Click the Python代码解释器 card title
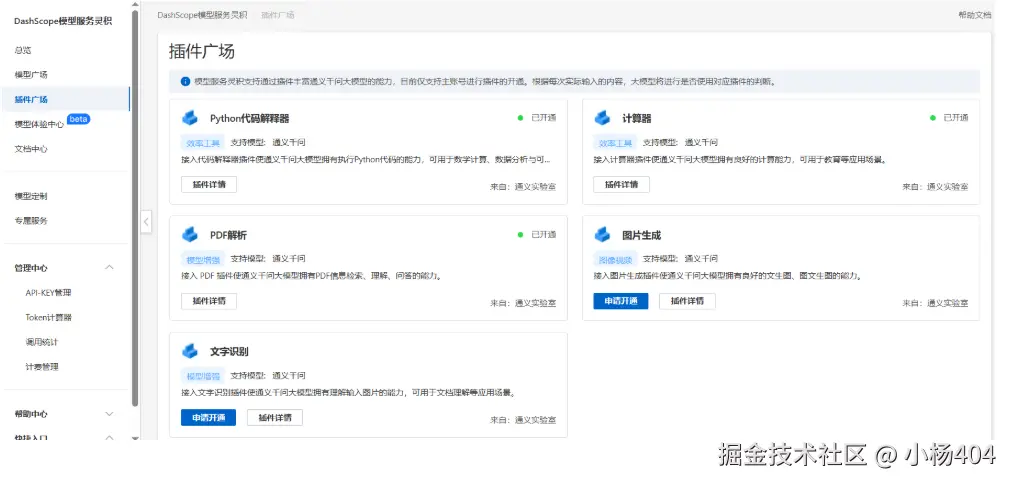 pyautogui.click(x=250, y=119)
